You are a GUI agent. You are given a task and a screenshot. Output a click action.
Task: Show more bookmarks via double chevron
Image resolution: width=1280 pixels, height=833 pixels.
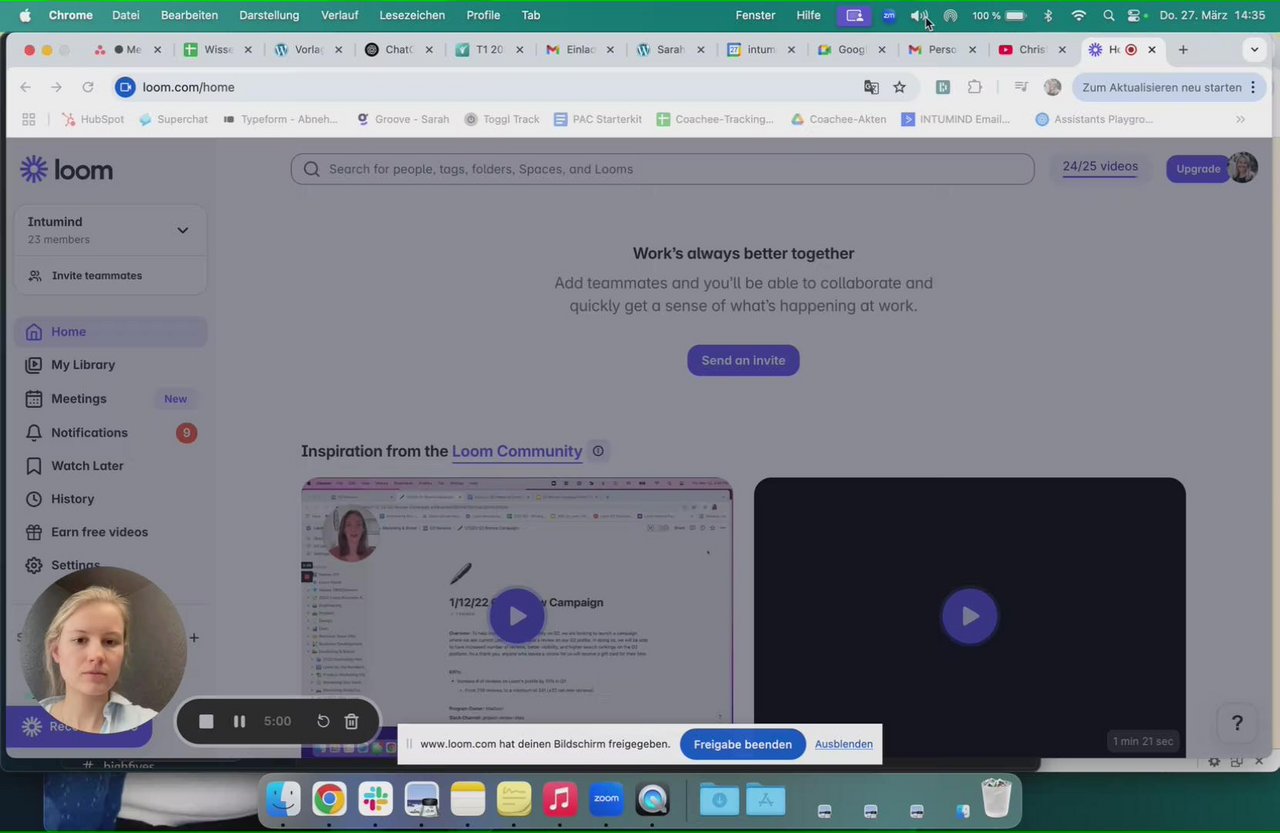(x=1240, y=119)
